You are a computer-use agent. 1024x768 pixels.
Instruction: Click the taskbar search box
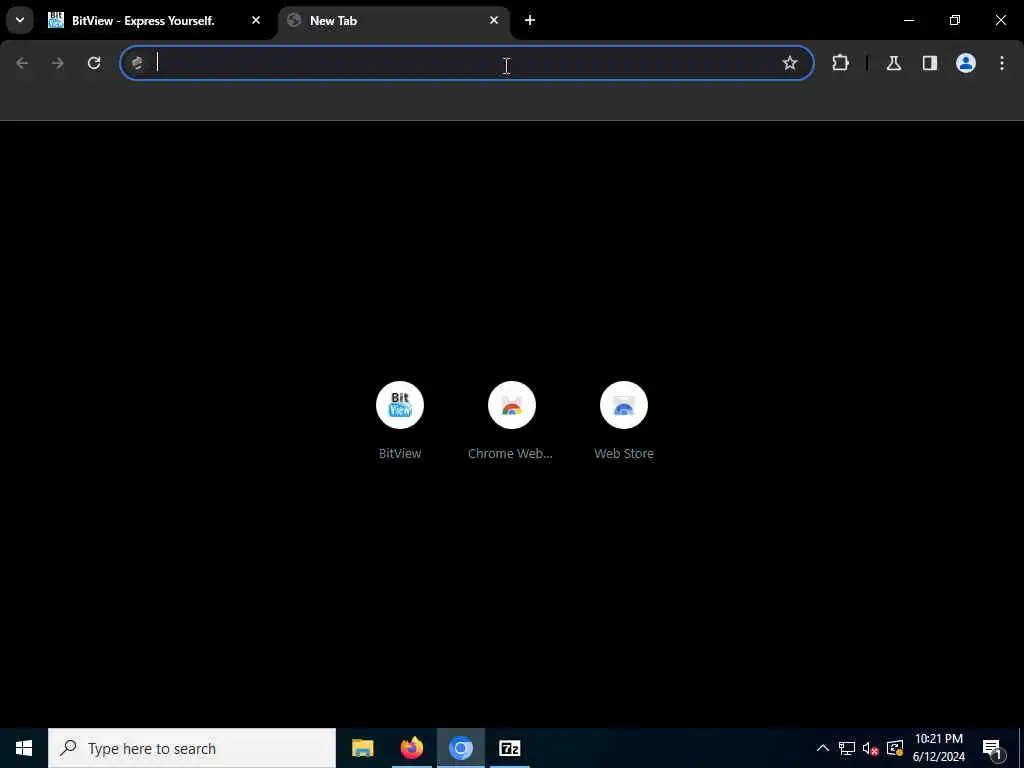click(192, 748)
